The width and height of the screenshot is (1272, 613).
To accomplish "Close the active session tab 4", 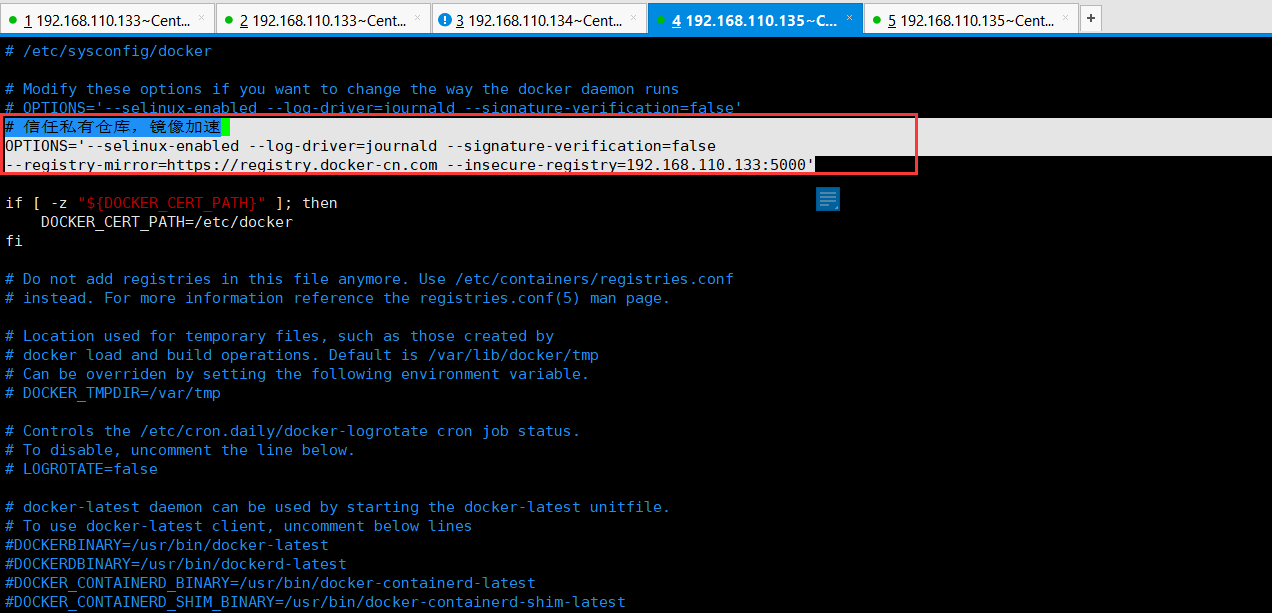I will coord(849,19).
